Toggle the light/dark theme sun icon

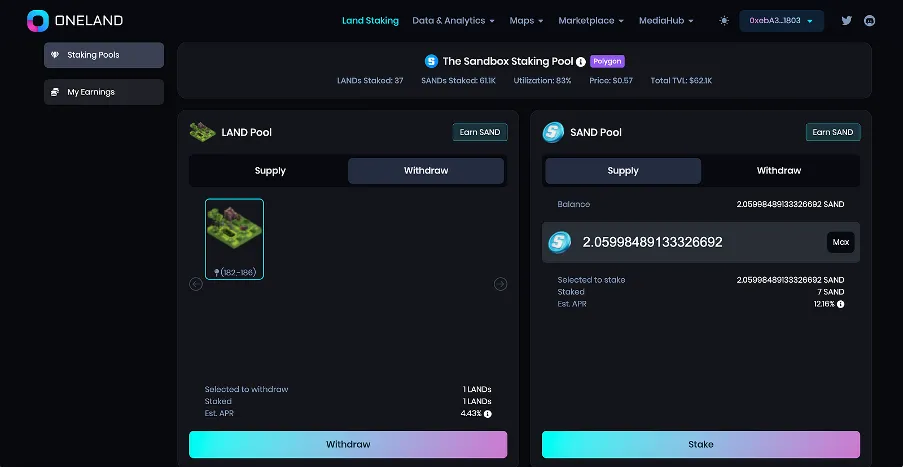tap(724, 21)
